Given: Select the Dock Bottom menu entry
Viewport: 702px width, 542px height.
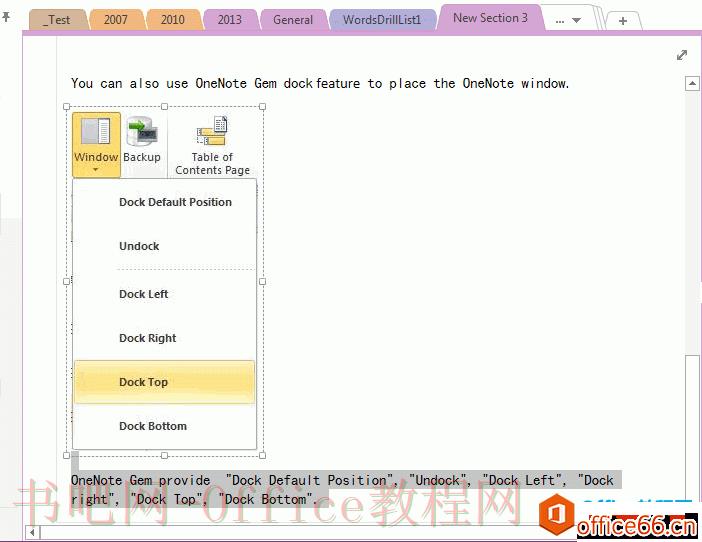Looking at the screenshot, I should [x=164, y=426].
